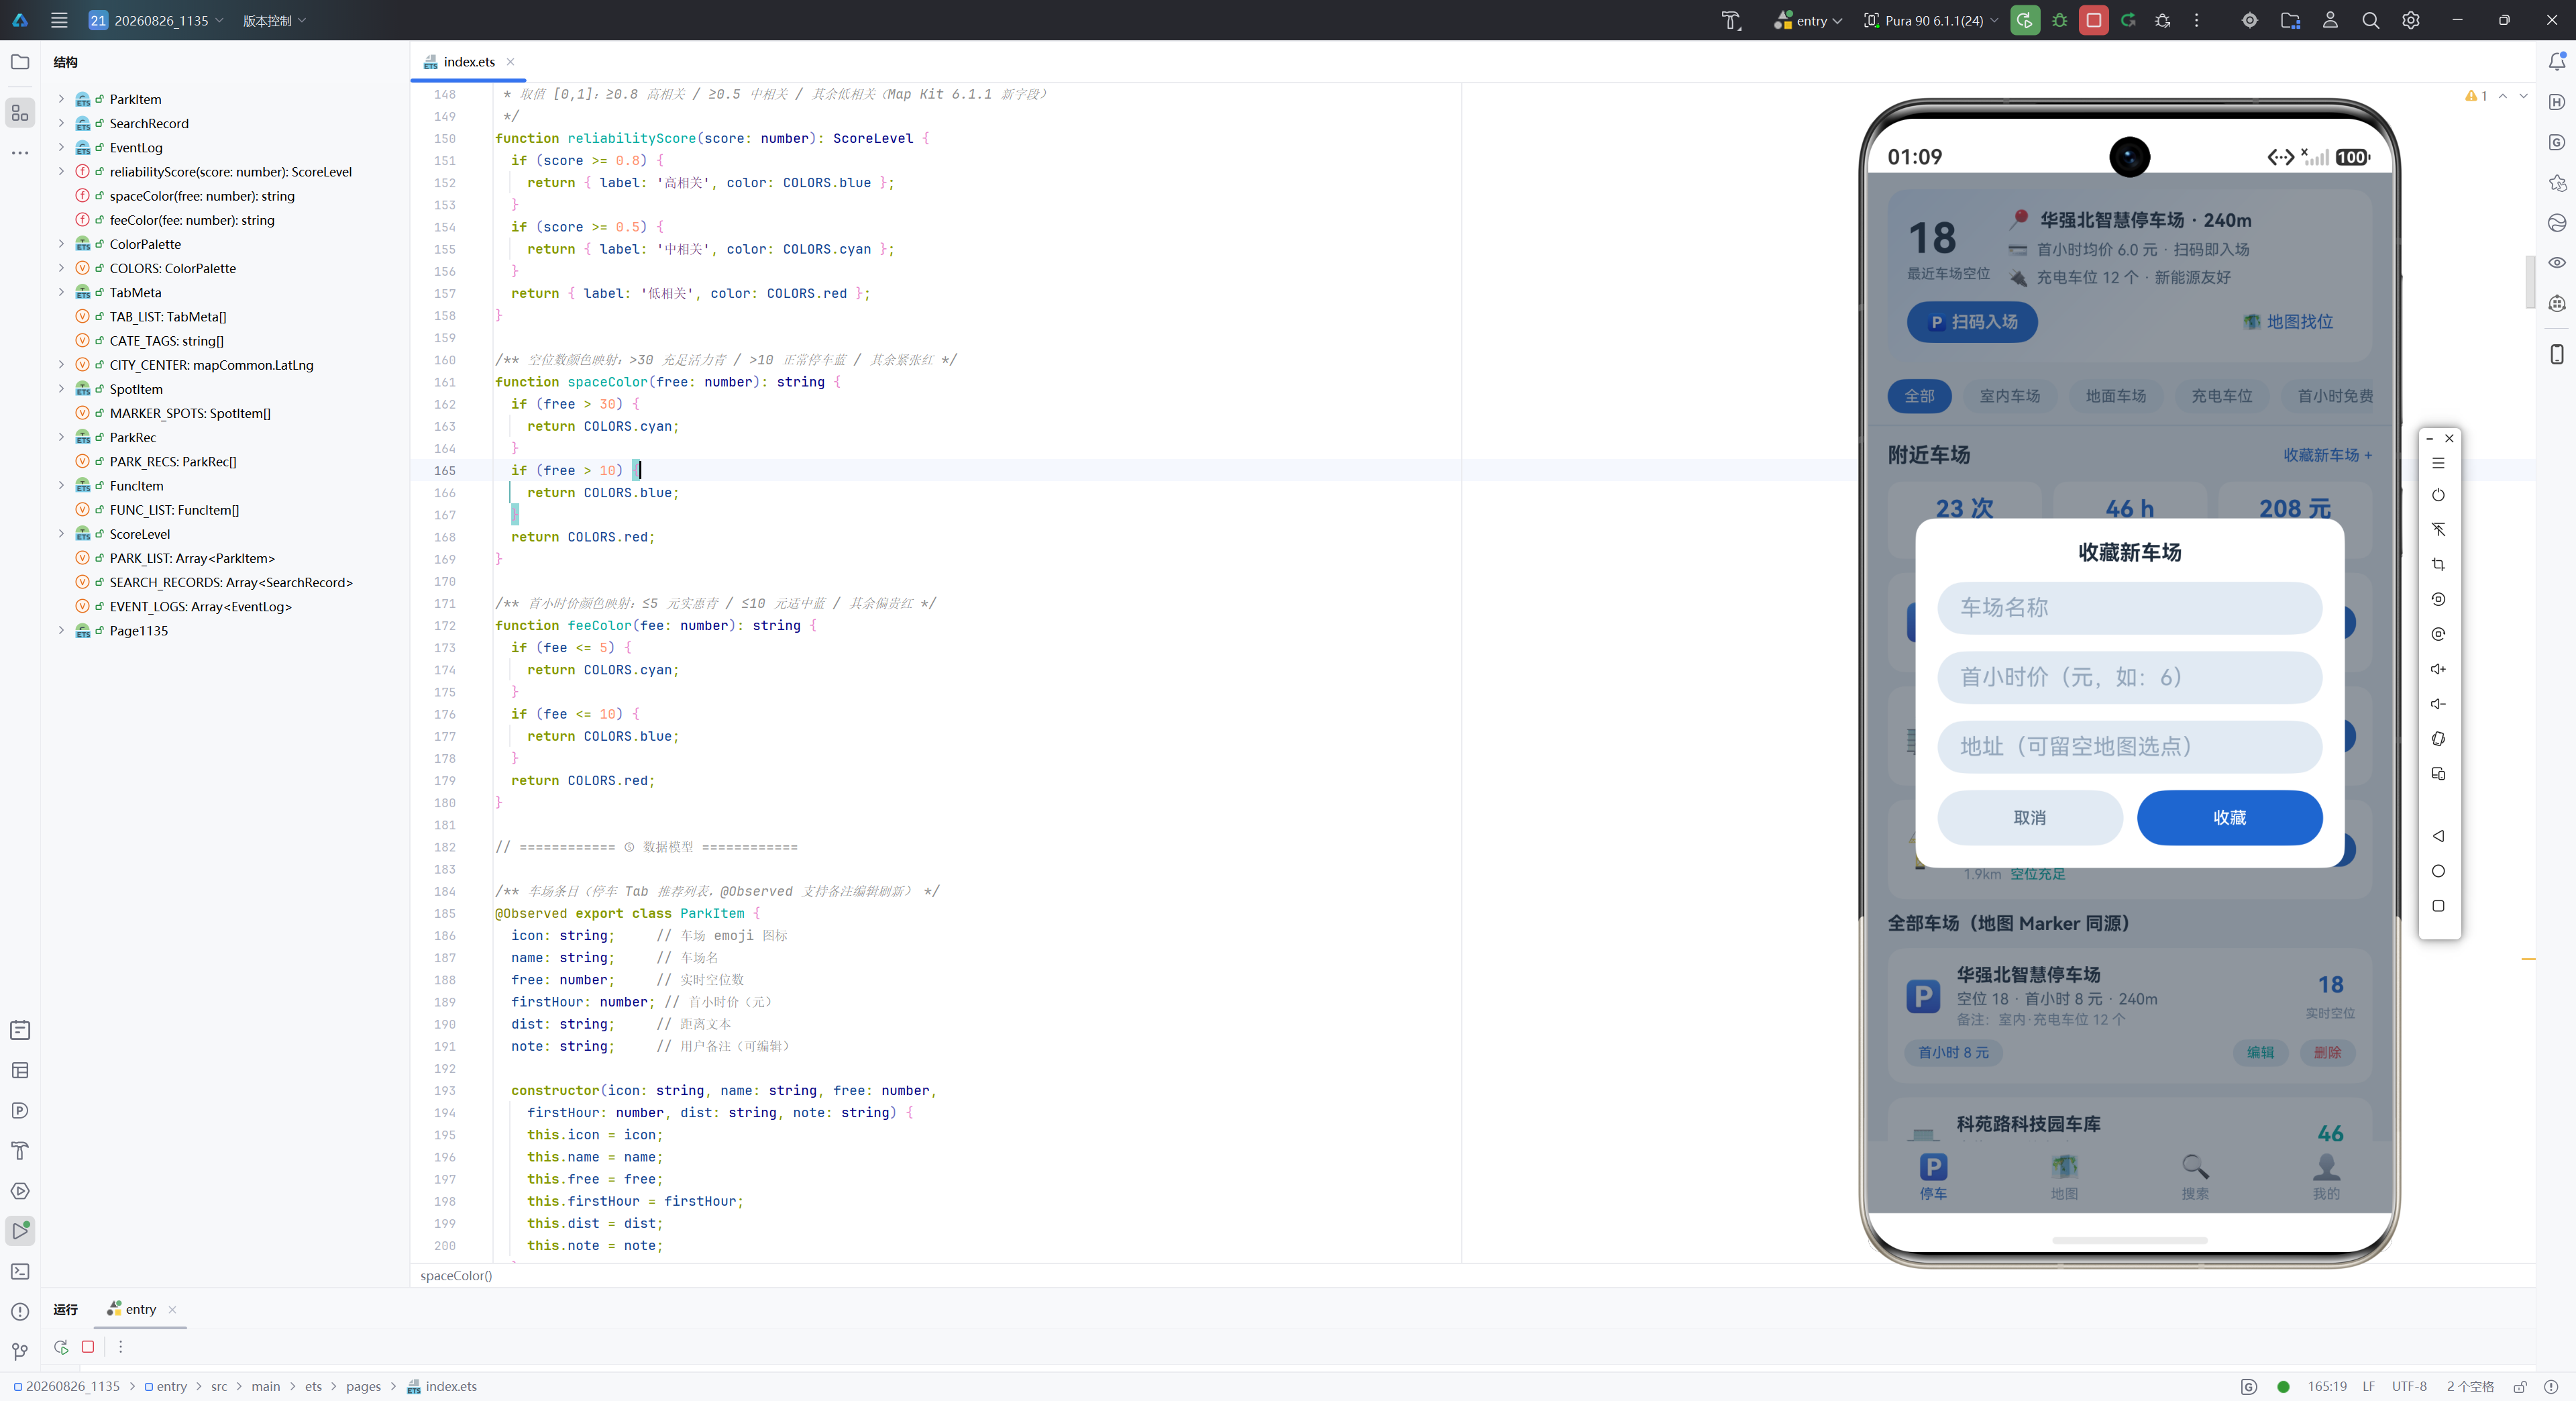Select the entry tab in Run panel
The width and height of the screenshot is (2576, 1401).
pyautogui.click(x=141, y=1309)
